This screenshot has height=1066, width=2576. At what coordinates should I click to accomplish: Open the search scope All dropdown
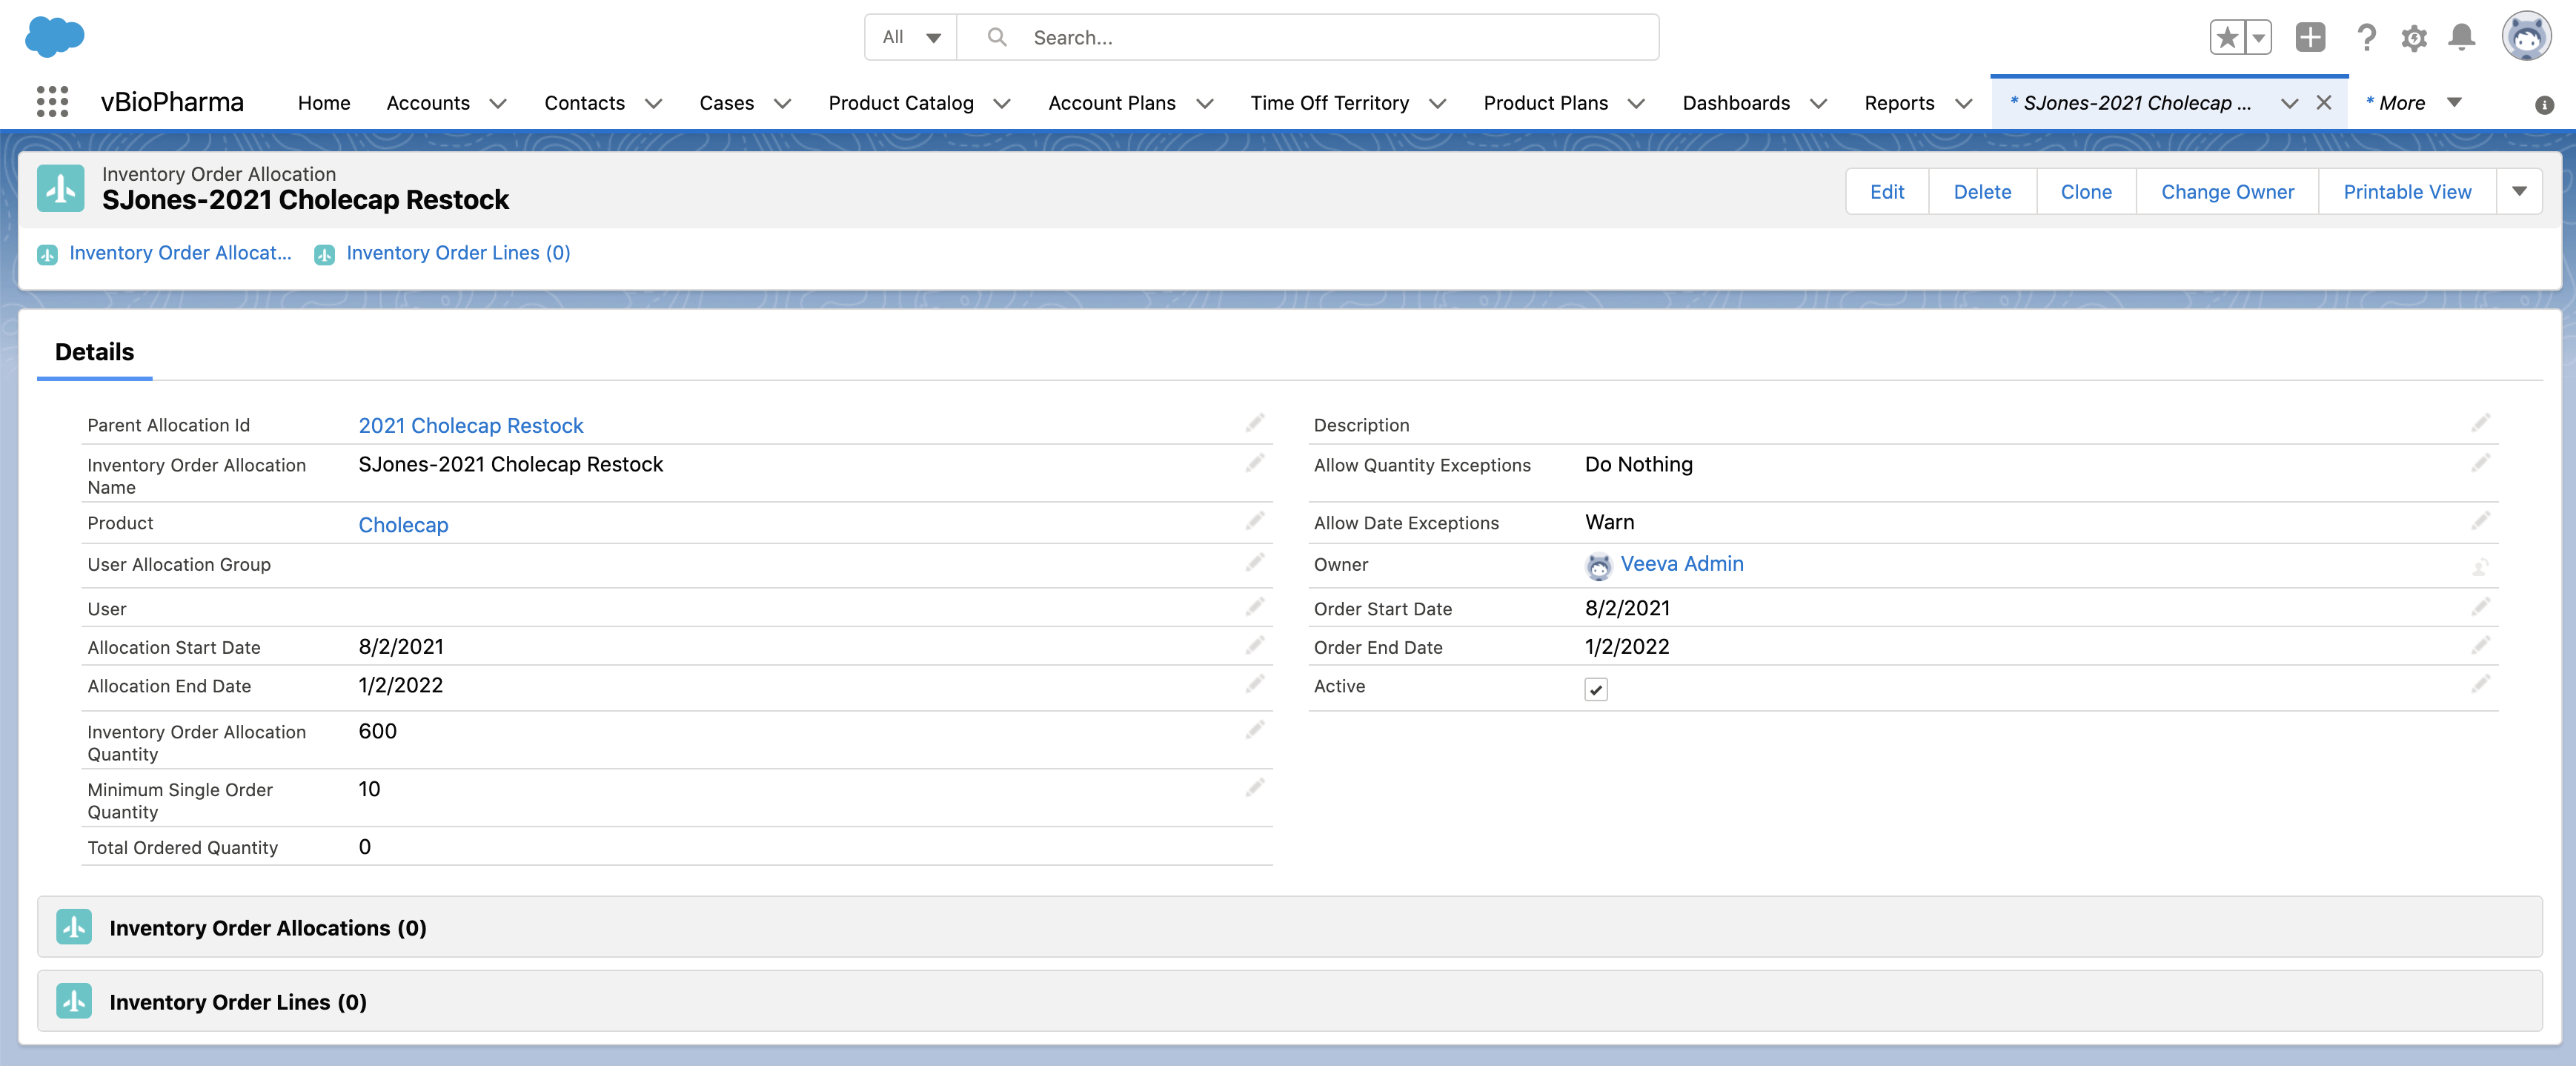(x=910, y=37)
